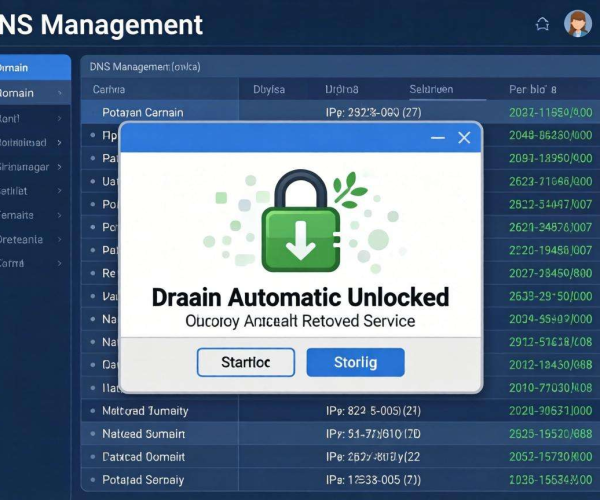Select the Potaran Carnain row
600x500 pixels.
point(341,112)
